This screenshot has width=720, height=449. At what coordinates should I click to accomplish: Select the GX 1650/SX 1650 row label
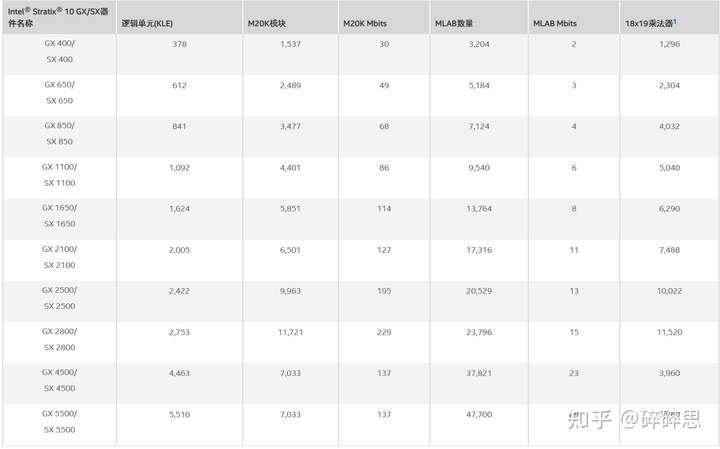(60, 215)
